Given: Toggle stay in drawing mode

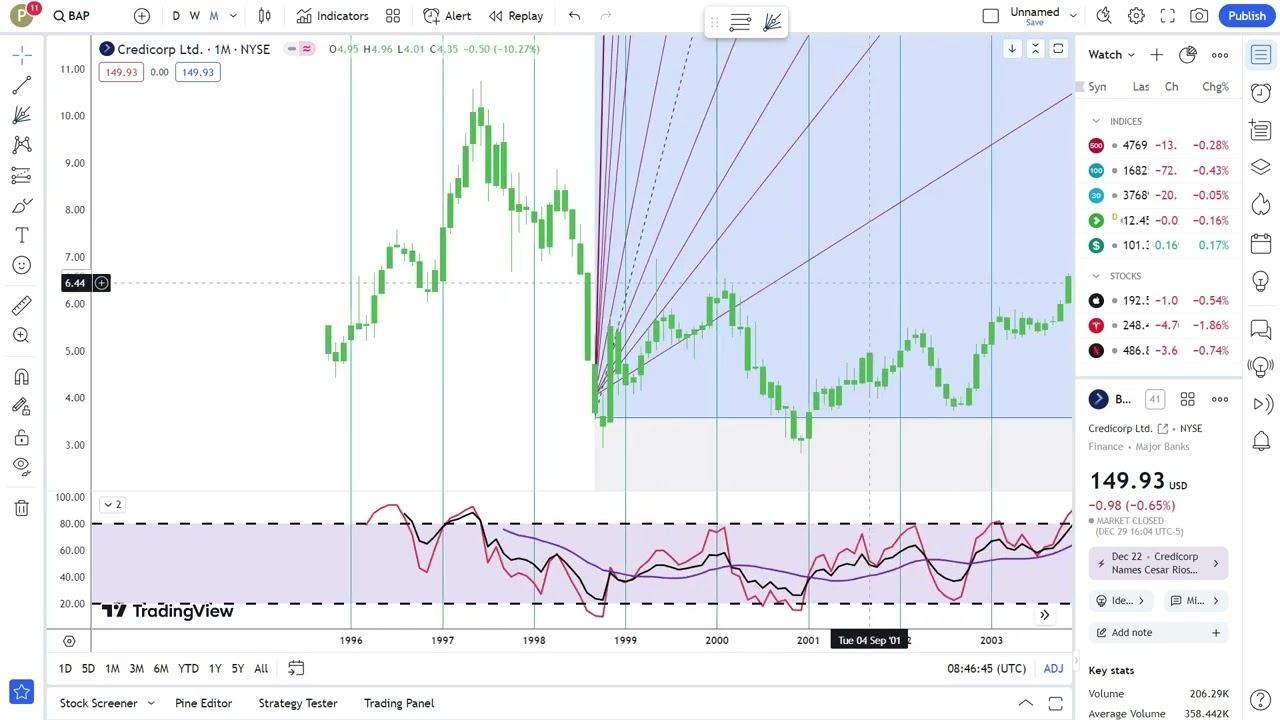Looking at the screenshot, I should 21,407.
